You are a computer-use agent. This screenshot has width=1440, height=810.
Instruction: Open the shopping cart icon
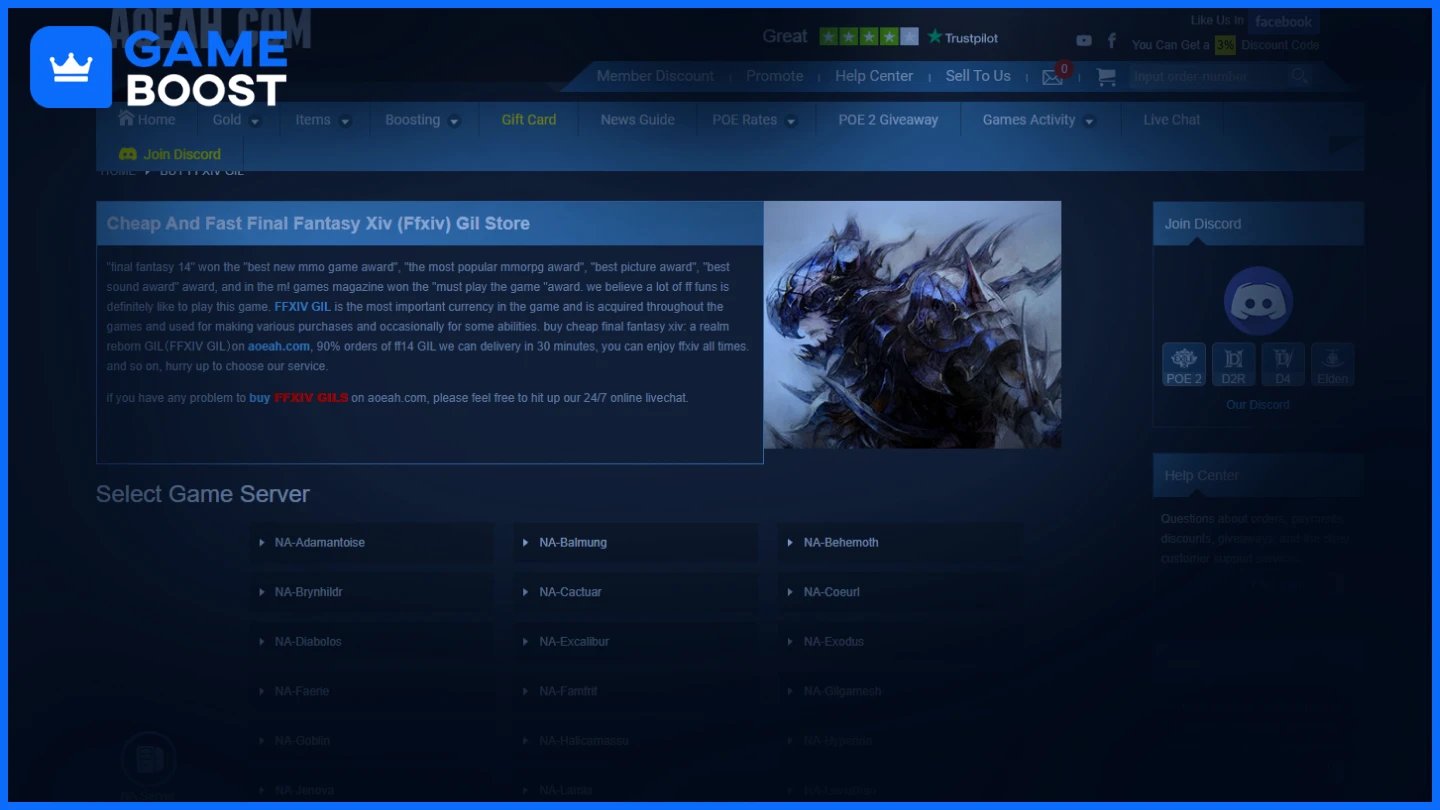coord(1105,76)
